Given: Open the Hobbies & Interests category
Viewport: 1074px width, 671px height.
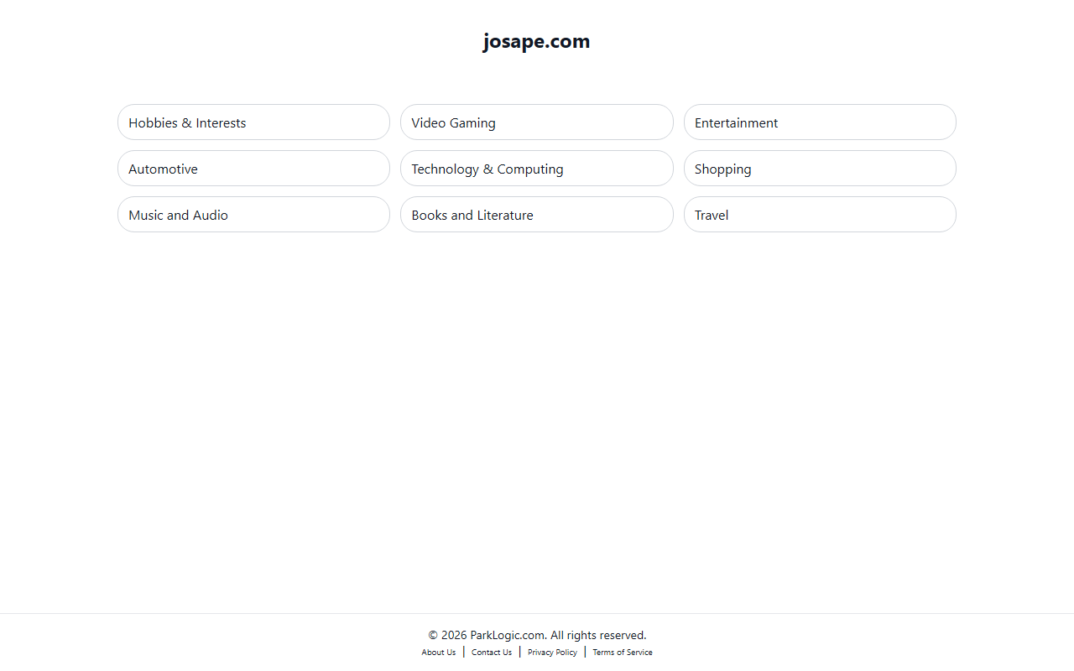Looking at the screenshot, I should click(x=253, y=123).
